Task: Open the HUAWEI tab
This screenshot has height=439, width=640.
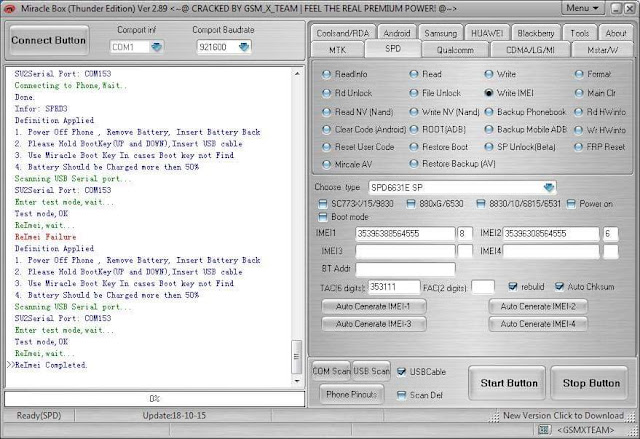Action: (x=487, y=33)
